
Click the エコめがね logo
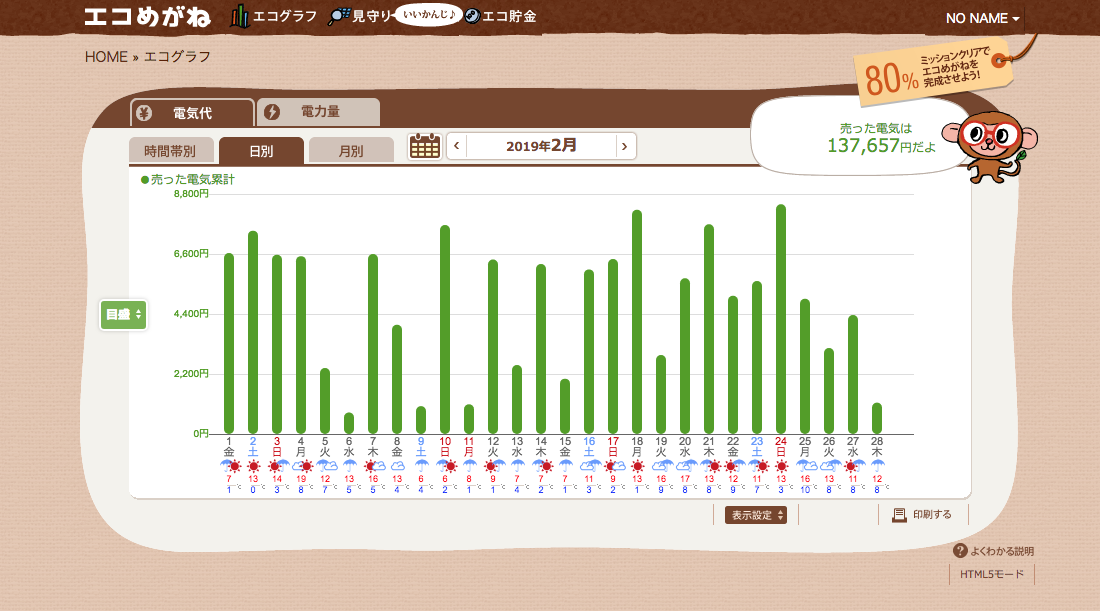click(148, 17)
